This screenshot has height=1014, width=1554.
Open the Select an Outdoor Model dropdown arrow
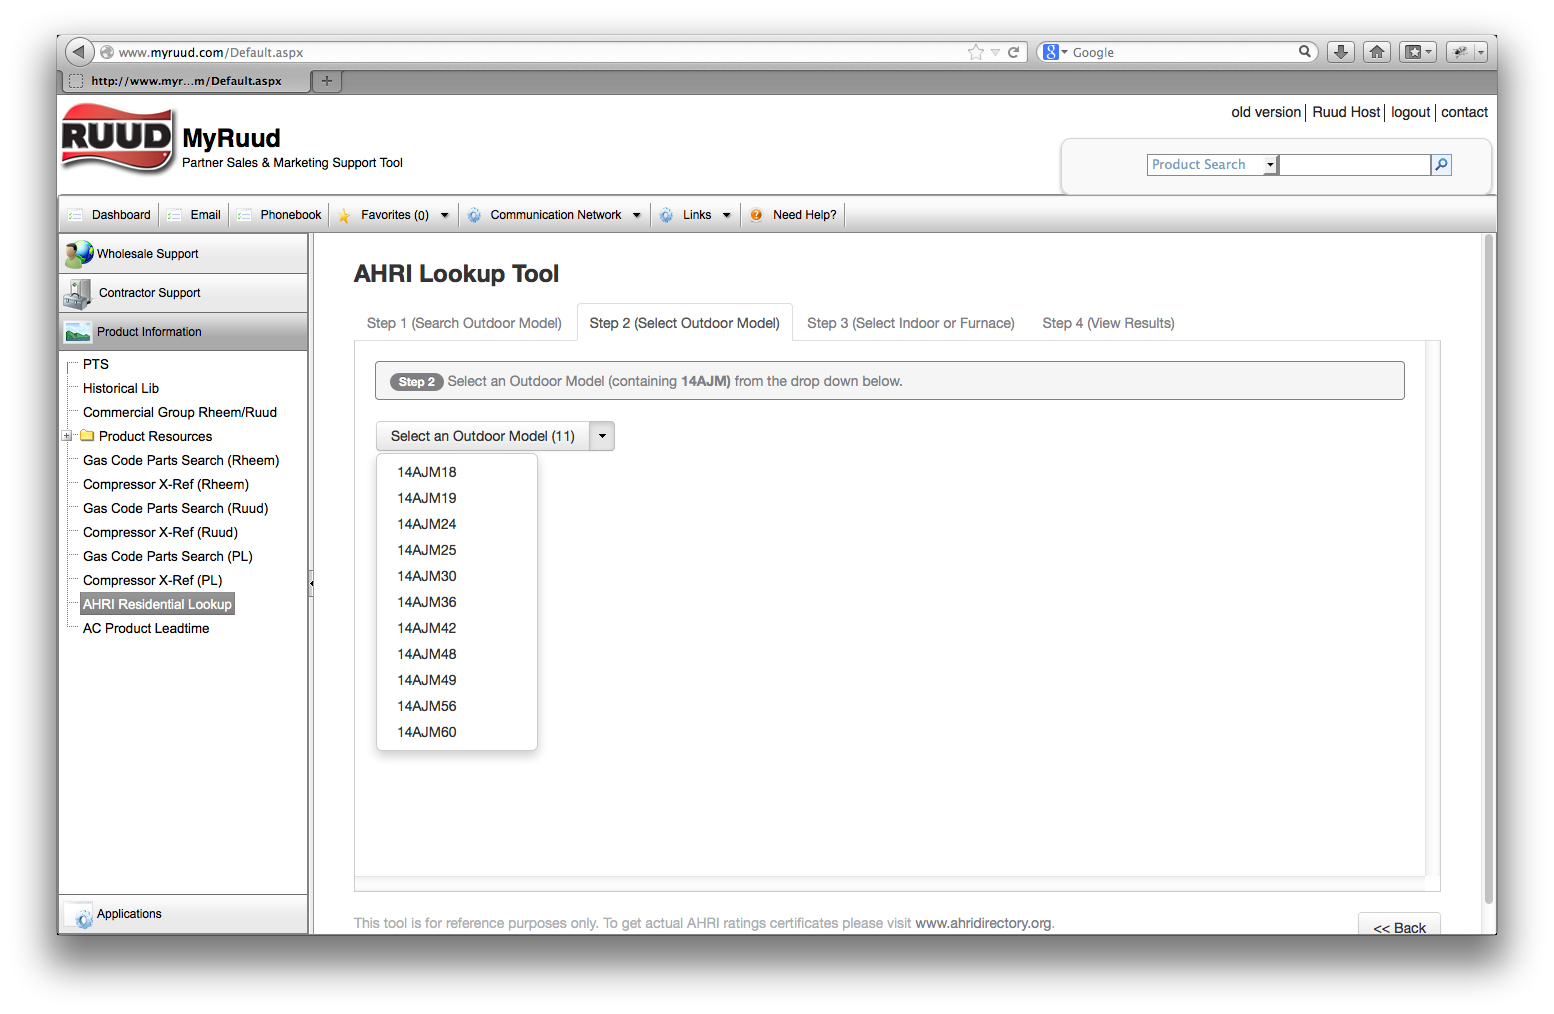601,436
